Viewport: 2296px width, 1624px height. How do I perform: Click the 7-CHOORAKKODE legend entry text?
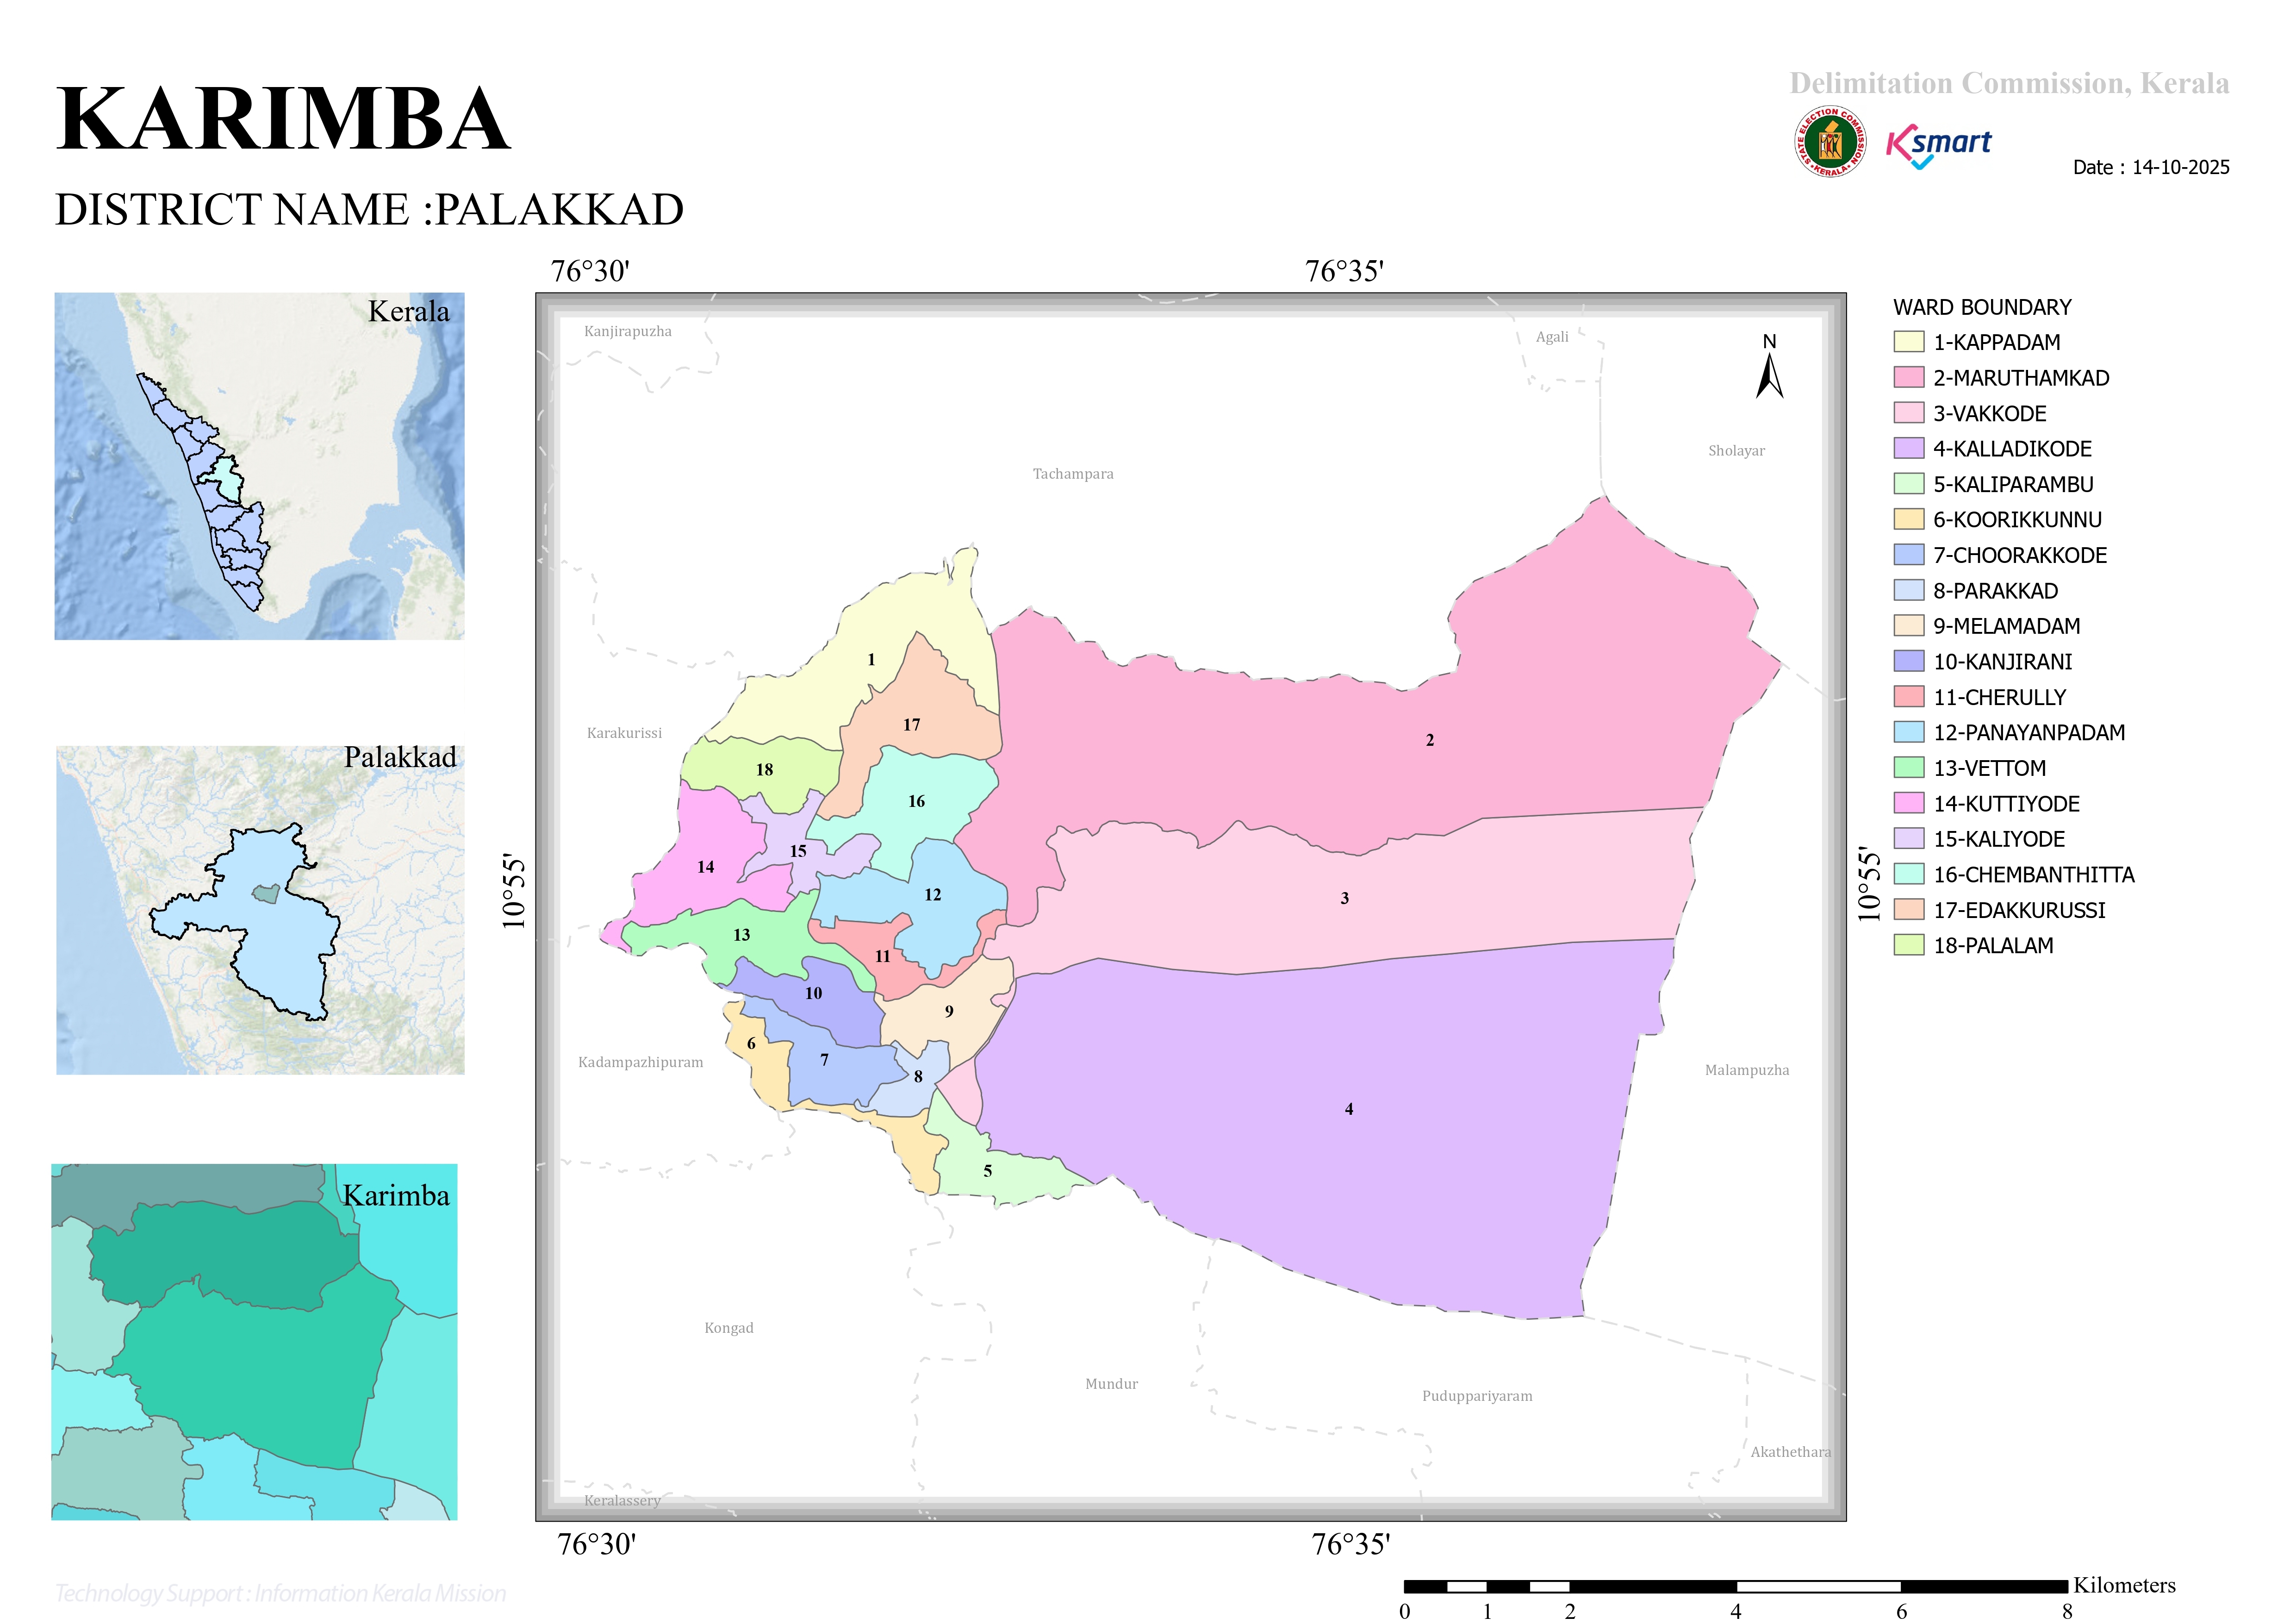point(2020,555)
